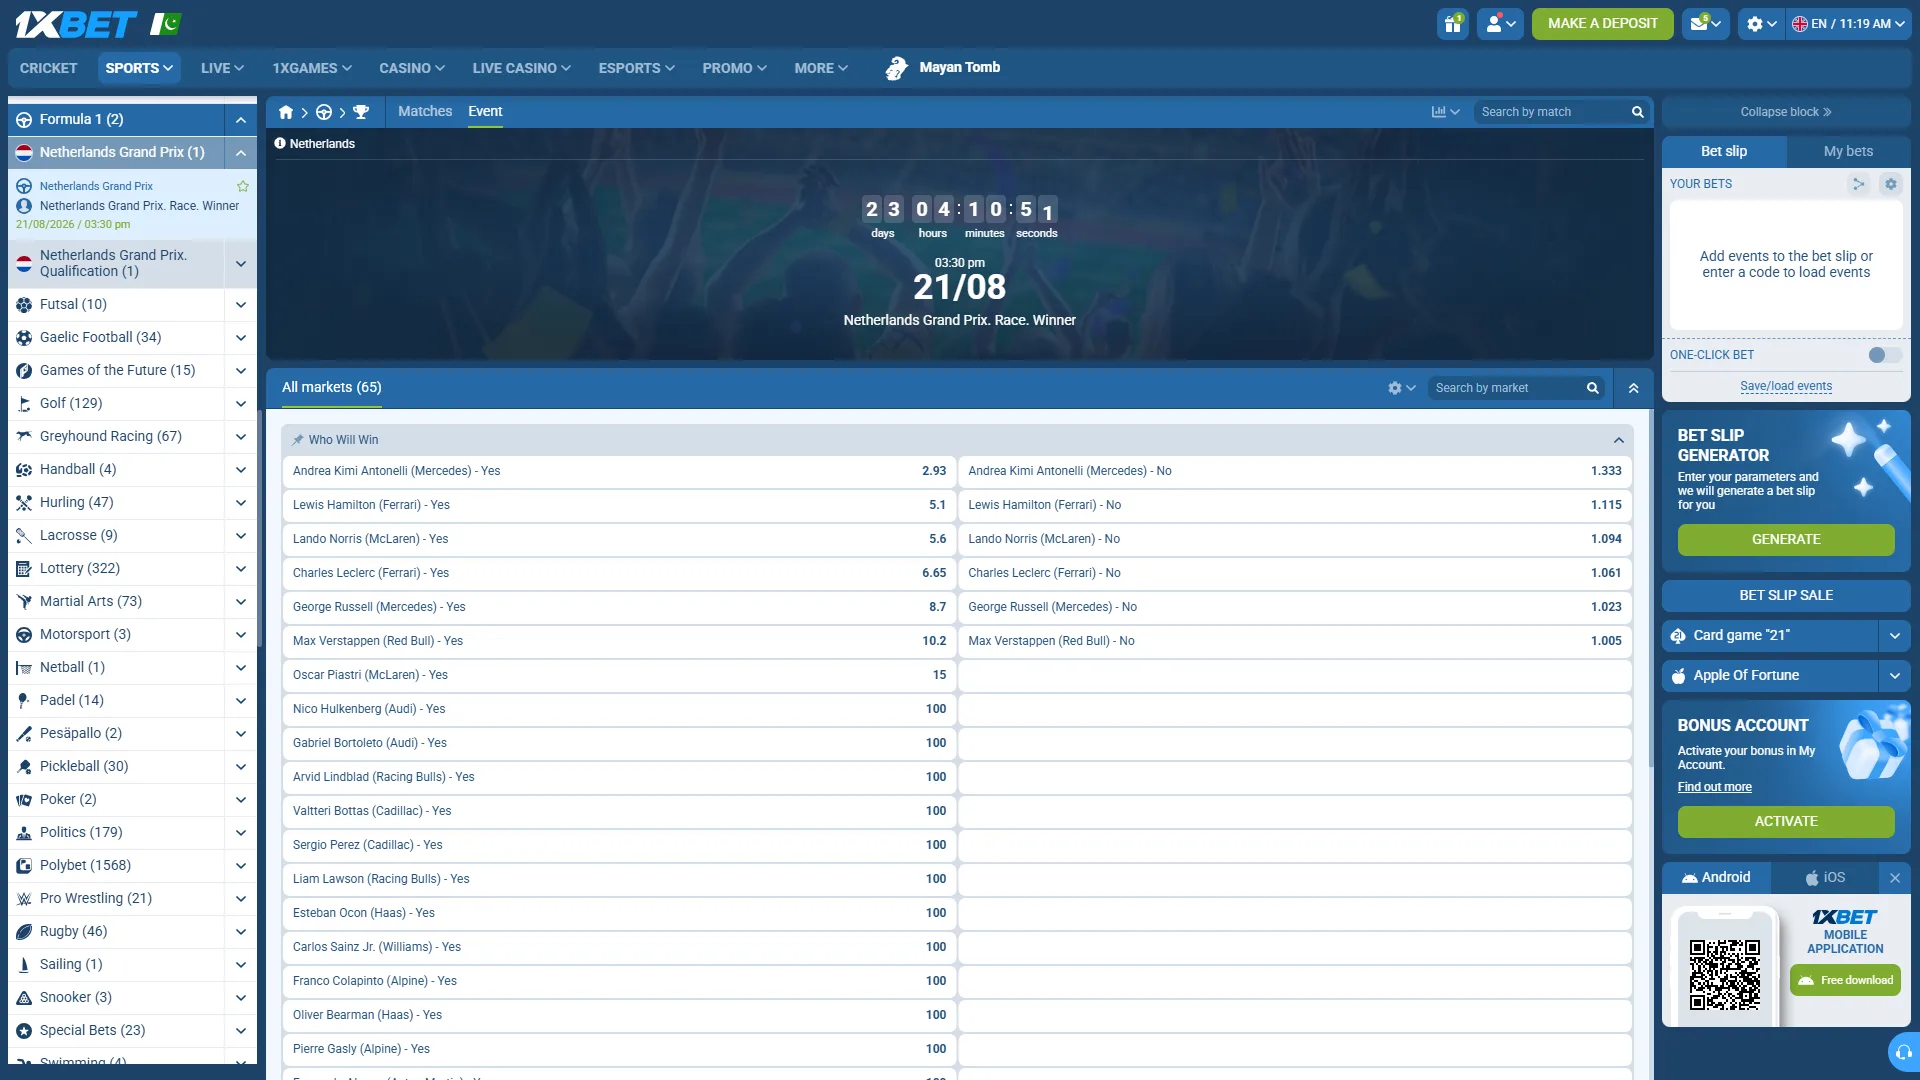Close the mobile app banner
The width and height of the screenshot is (1920, 1080).
1895,878
